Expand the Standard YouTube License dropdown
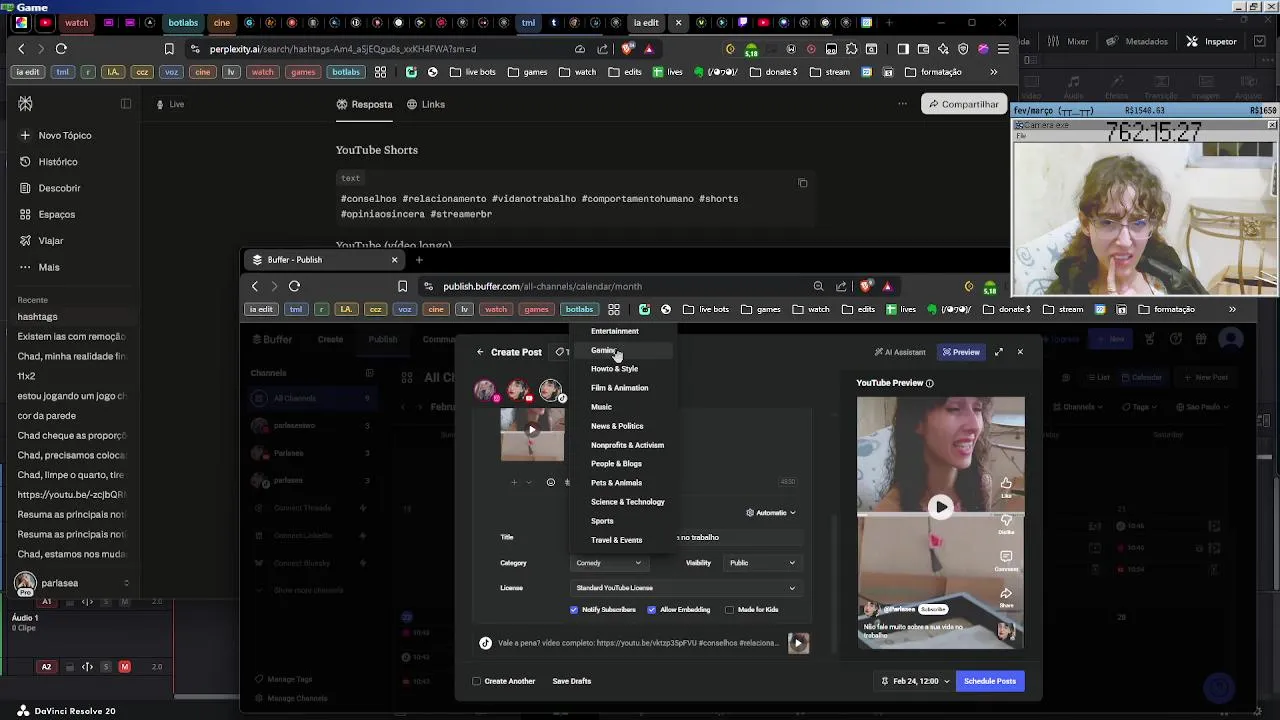1280x720 pixels. point(685,588)
